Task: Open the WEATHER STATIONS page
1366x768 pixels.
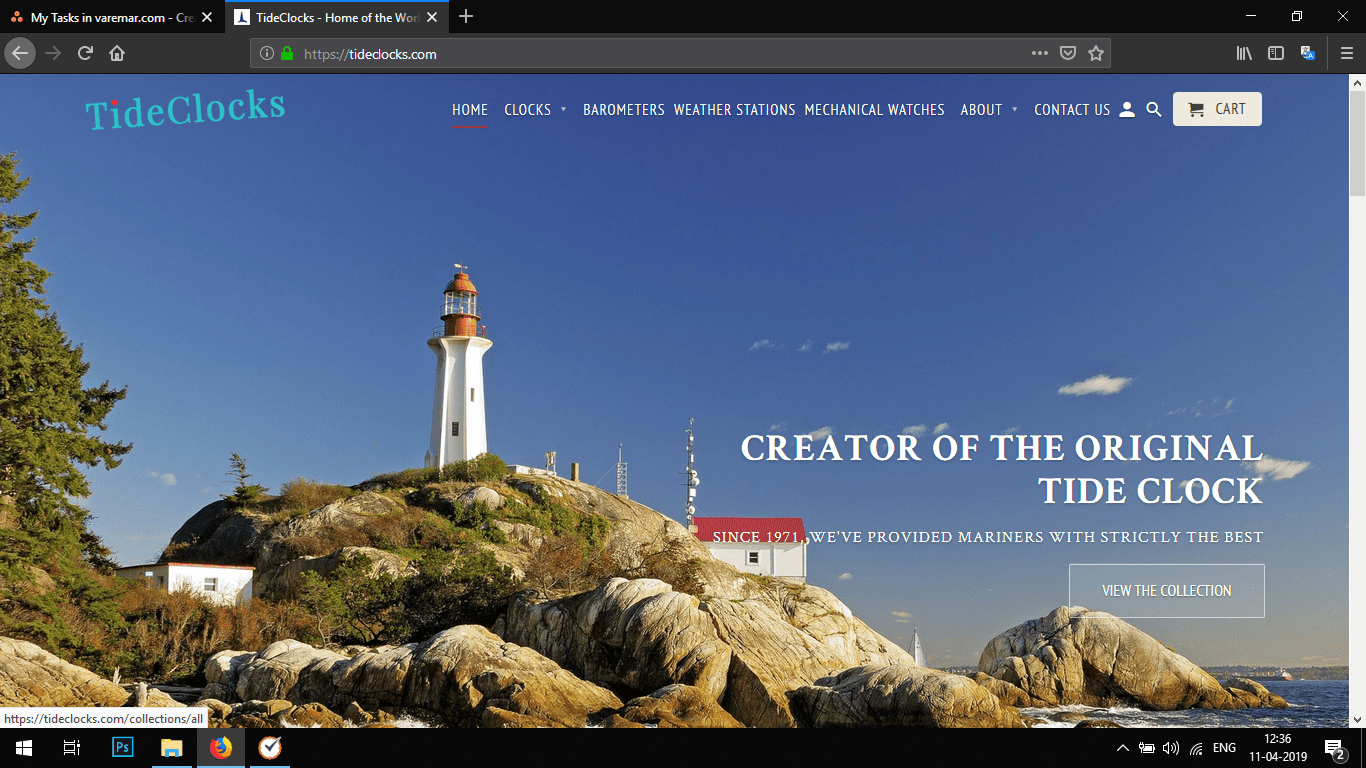Action: click(734, 110)
